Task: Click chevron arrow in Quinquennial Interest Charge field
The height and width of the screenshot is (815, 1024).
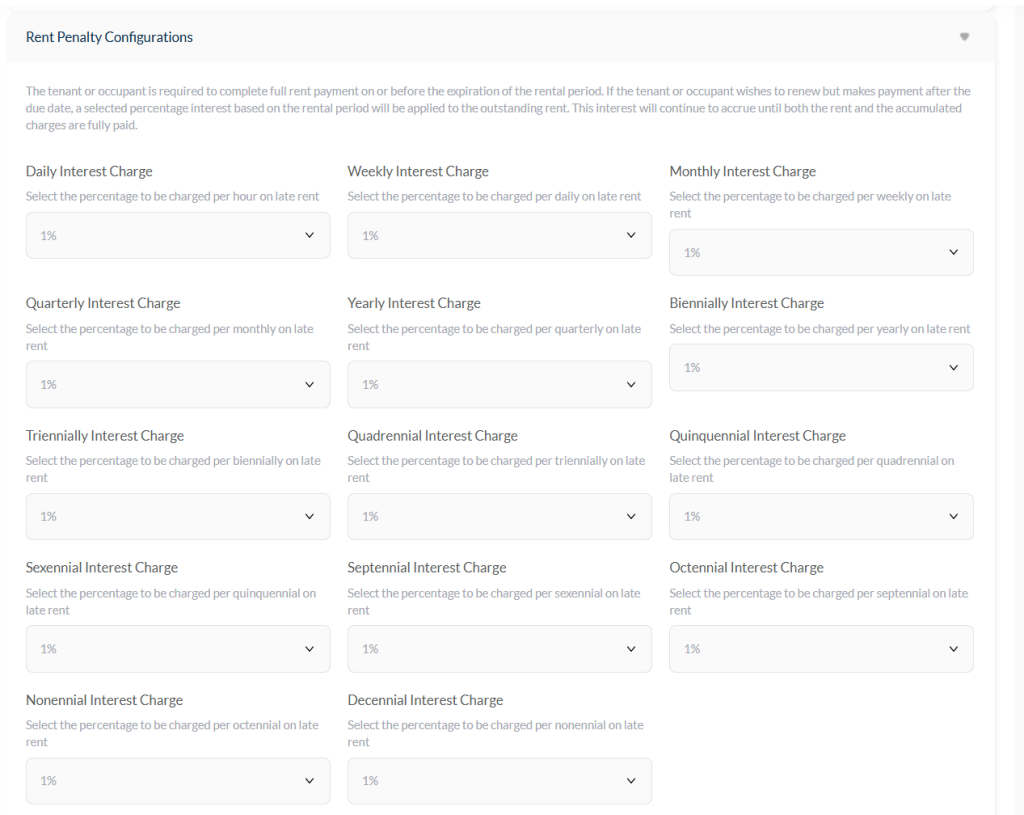Action: pyautogui.click(x=953, y=517)
